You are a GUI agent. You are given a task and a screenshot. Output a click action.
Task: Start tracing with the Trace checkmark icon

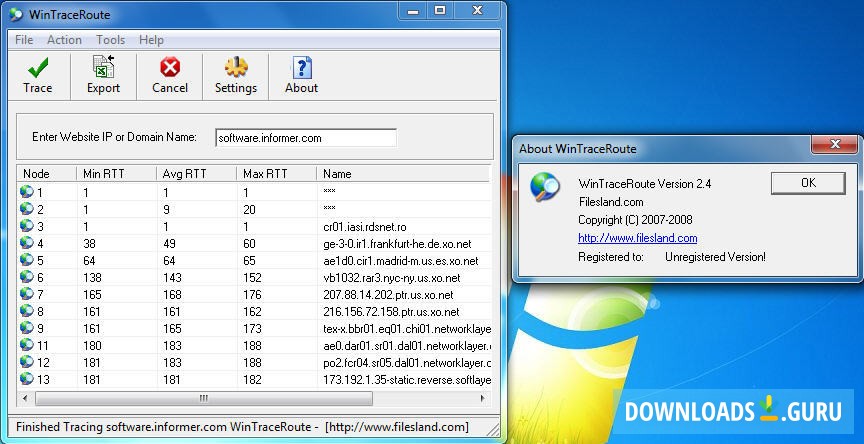37,68
